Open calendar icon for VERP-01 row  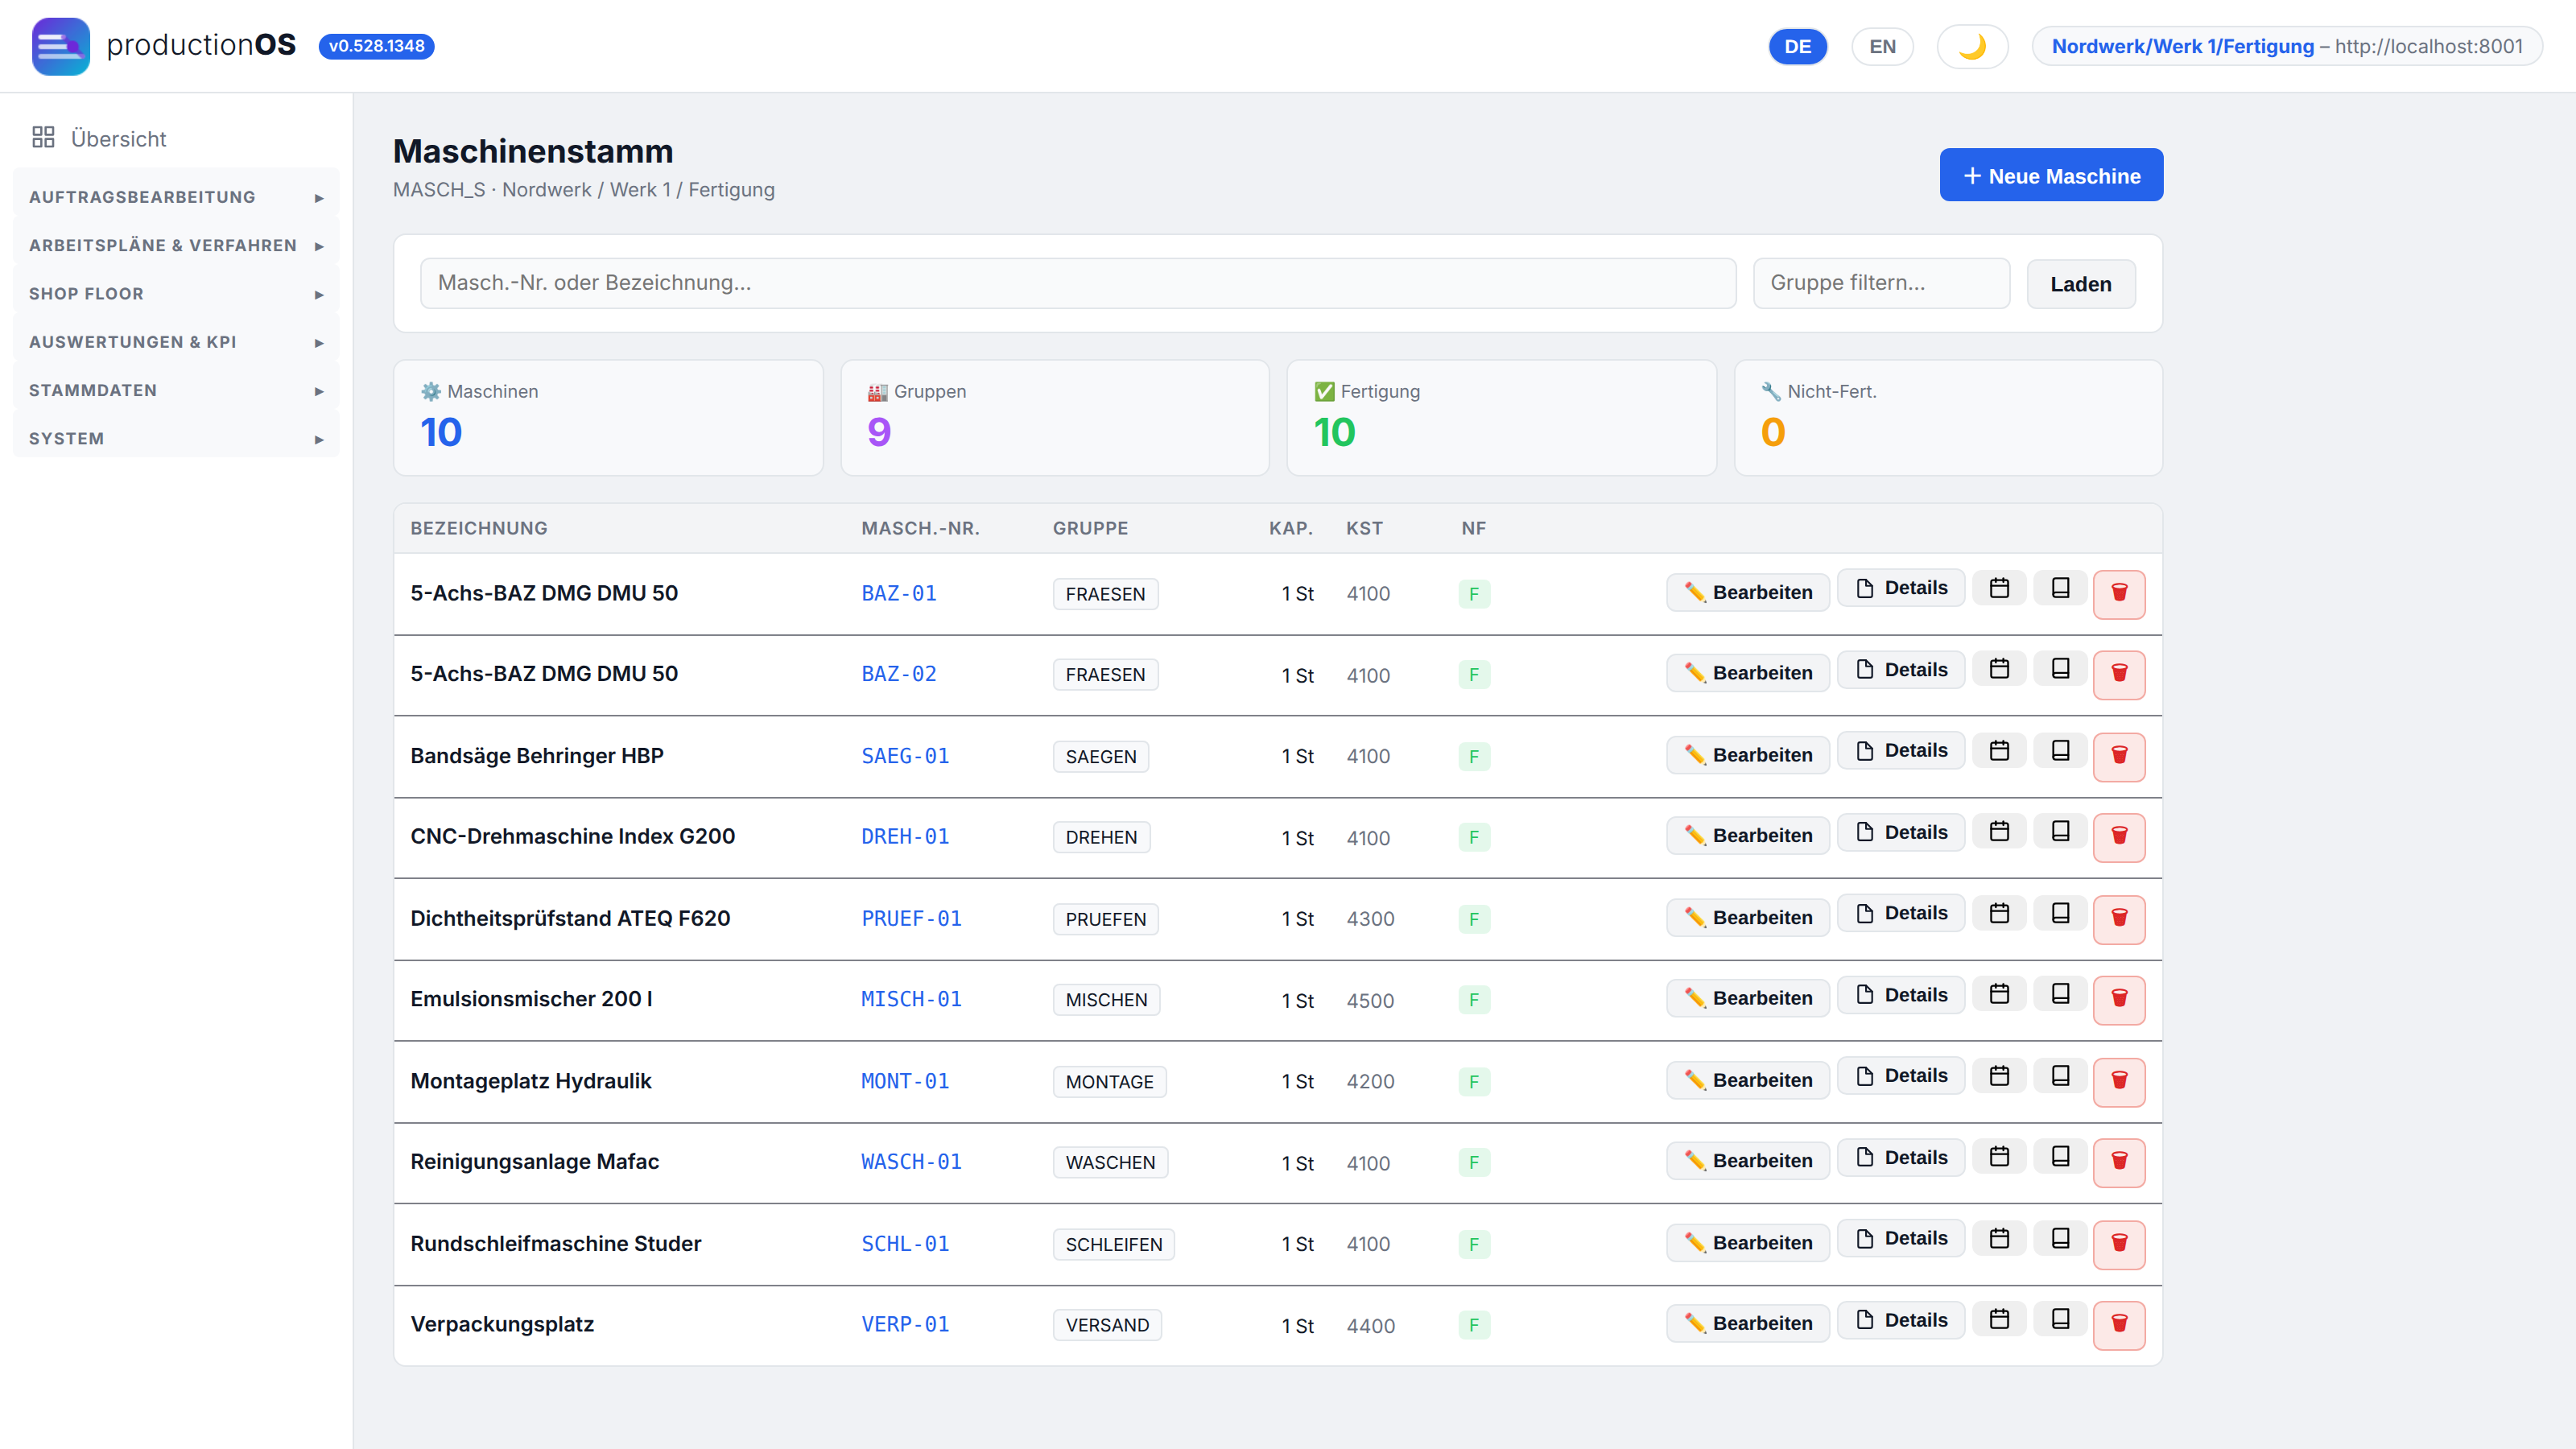(1999, 1320)
